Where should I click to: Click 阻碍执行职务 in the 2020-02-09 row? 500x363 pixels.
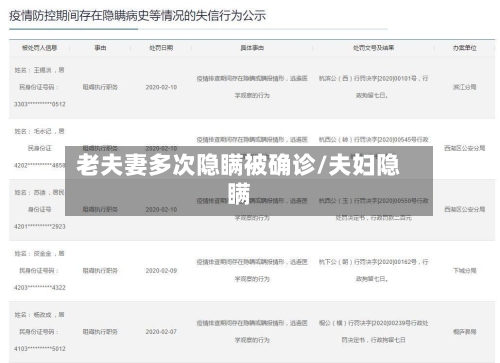[100, 271]
